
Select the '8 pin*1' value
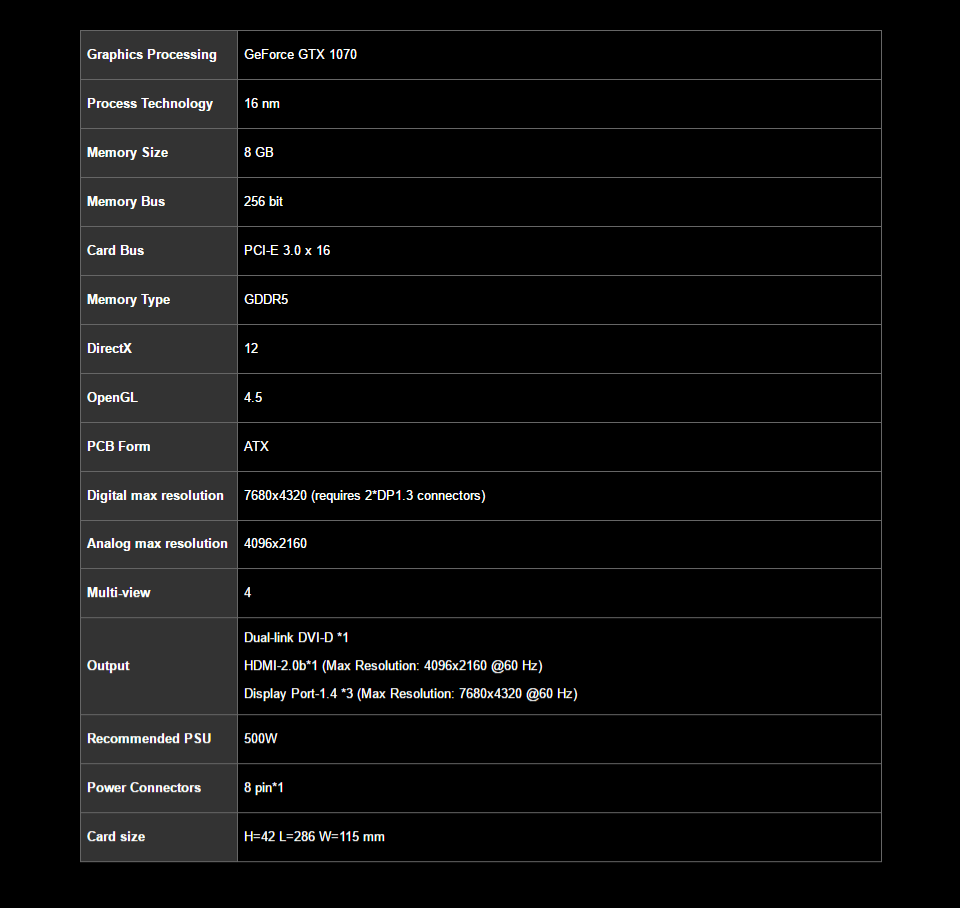pos(264,789)
